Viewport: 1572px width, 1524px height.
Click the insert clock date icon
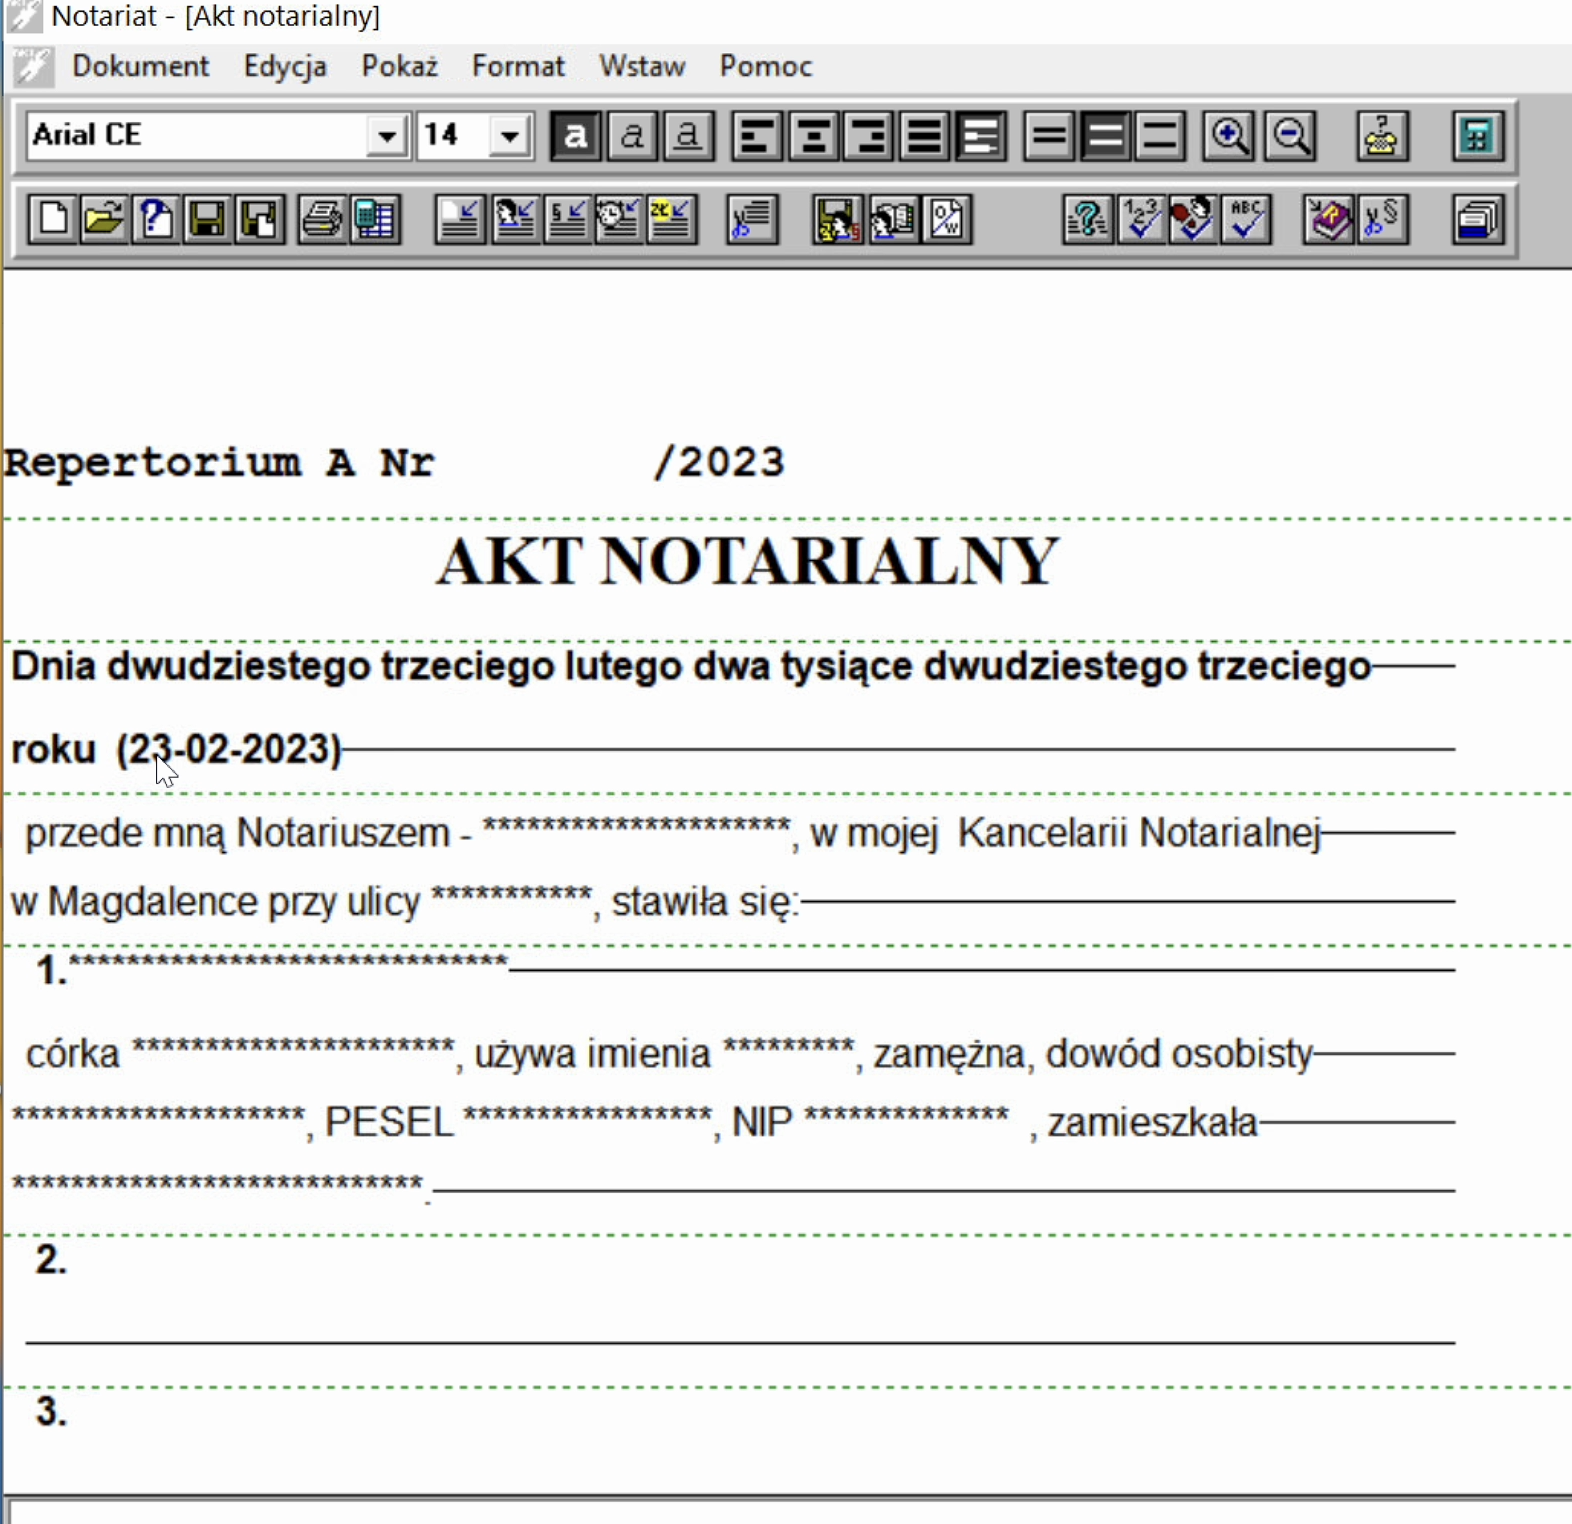(618, 219)
